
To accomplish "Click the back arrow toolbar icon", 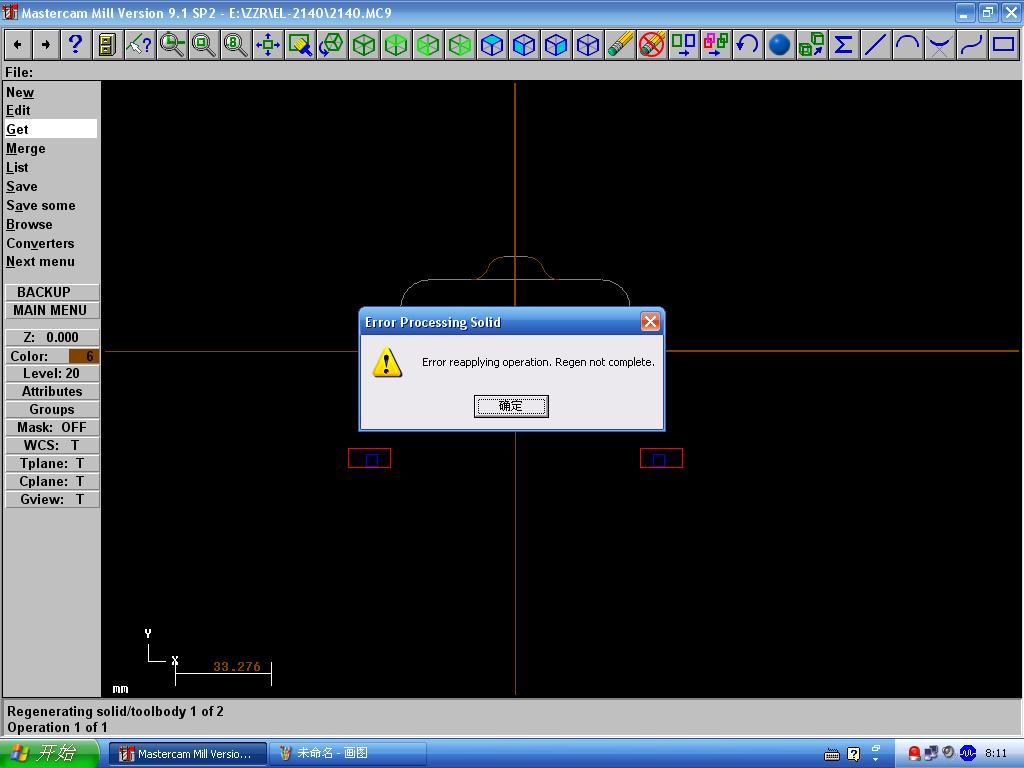I will (18, 45).
